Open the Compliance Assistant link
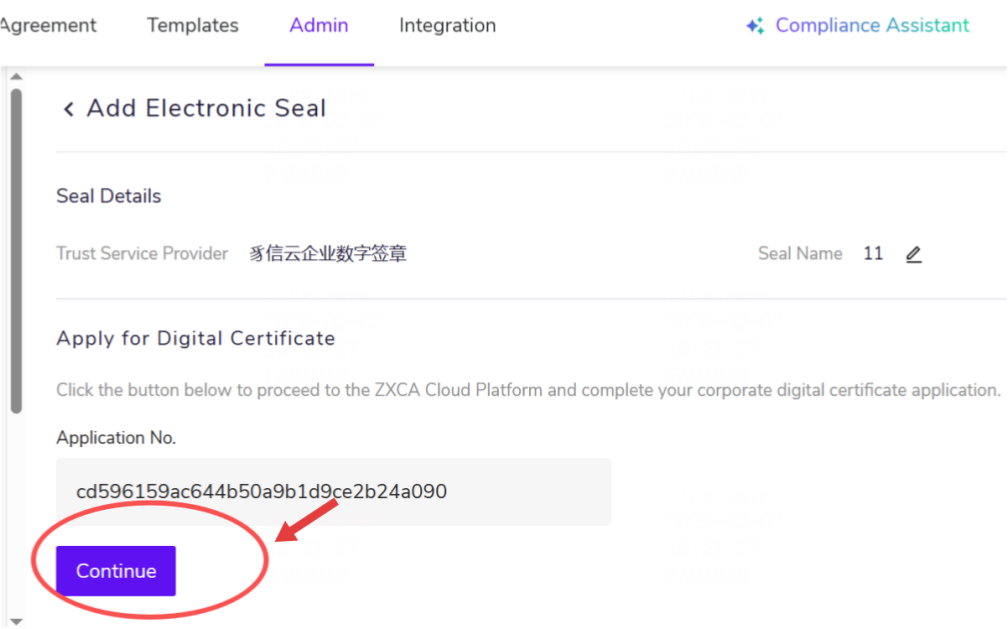This screenshot has height=629, width=1008. tap(872, 26)
